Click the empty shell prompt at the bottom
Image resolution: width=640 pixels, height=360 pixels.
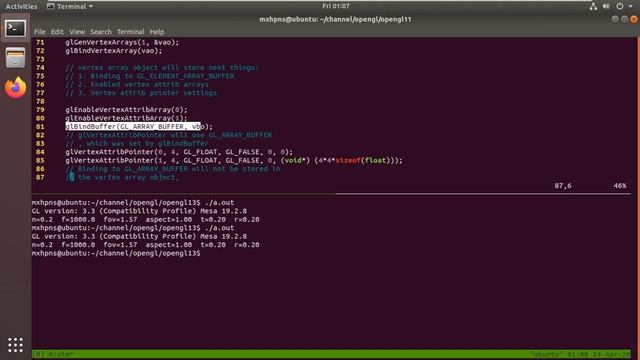pyautogui.click(x=116, y=253)
